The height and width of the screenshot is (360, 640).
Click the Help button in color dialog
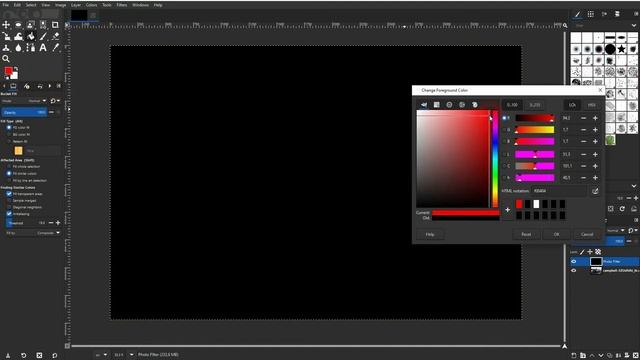click(x=430, y=234)
